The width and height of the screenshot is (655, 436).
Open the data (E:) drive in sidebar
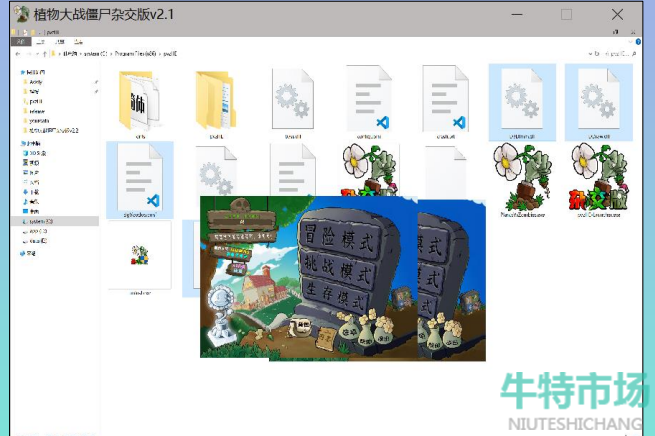(x=35, y=241)
